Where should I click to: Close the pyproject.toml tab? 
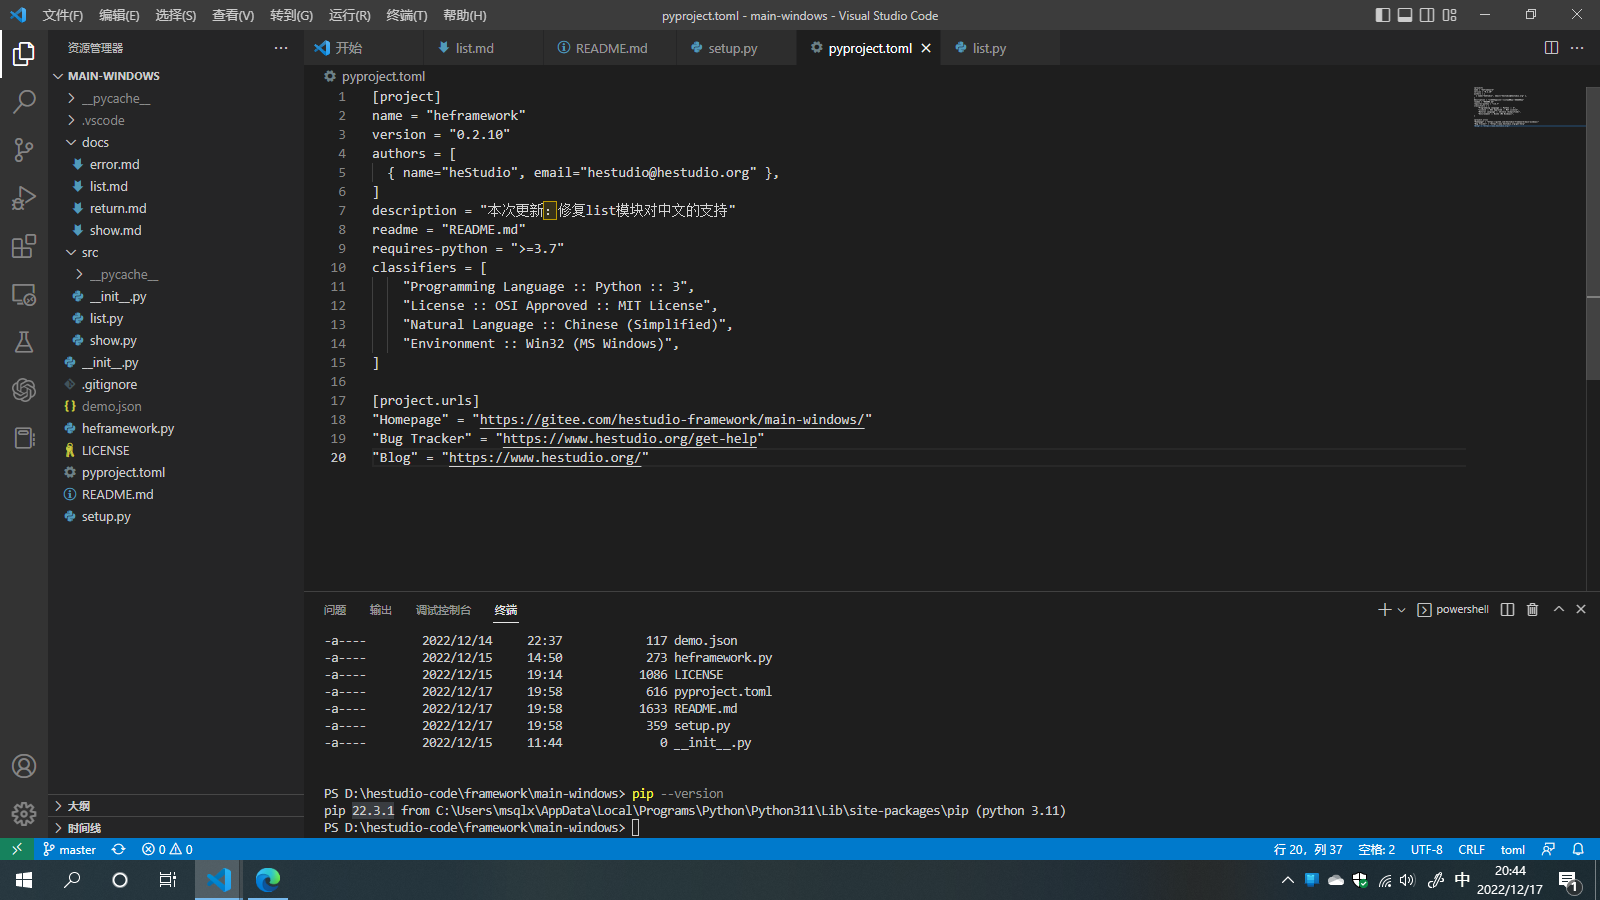pos(926,48)
